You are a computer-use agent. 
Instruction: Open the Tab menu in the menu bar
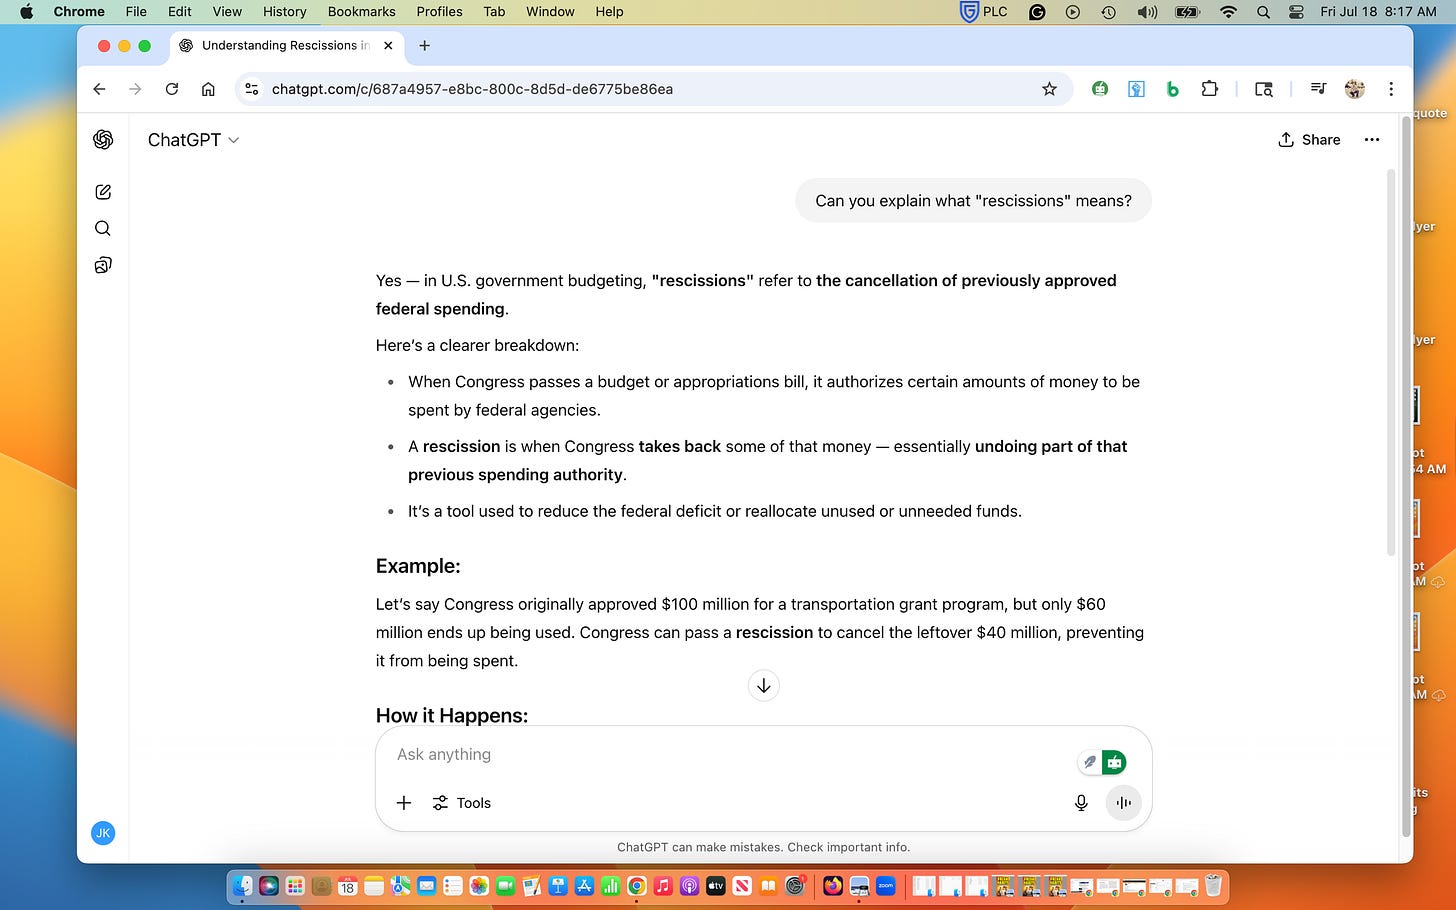494,12
